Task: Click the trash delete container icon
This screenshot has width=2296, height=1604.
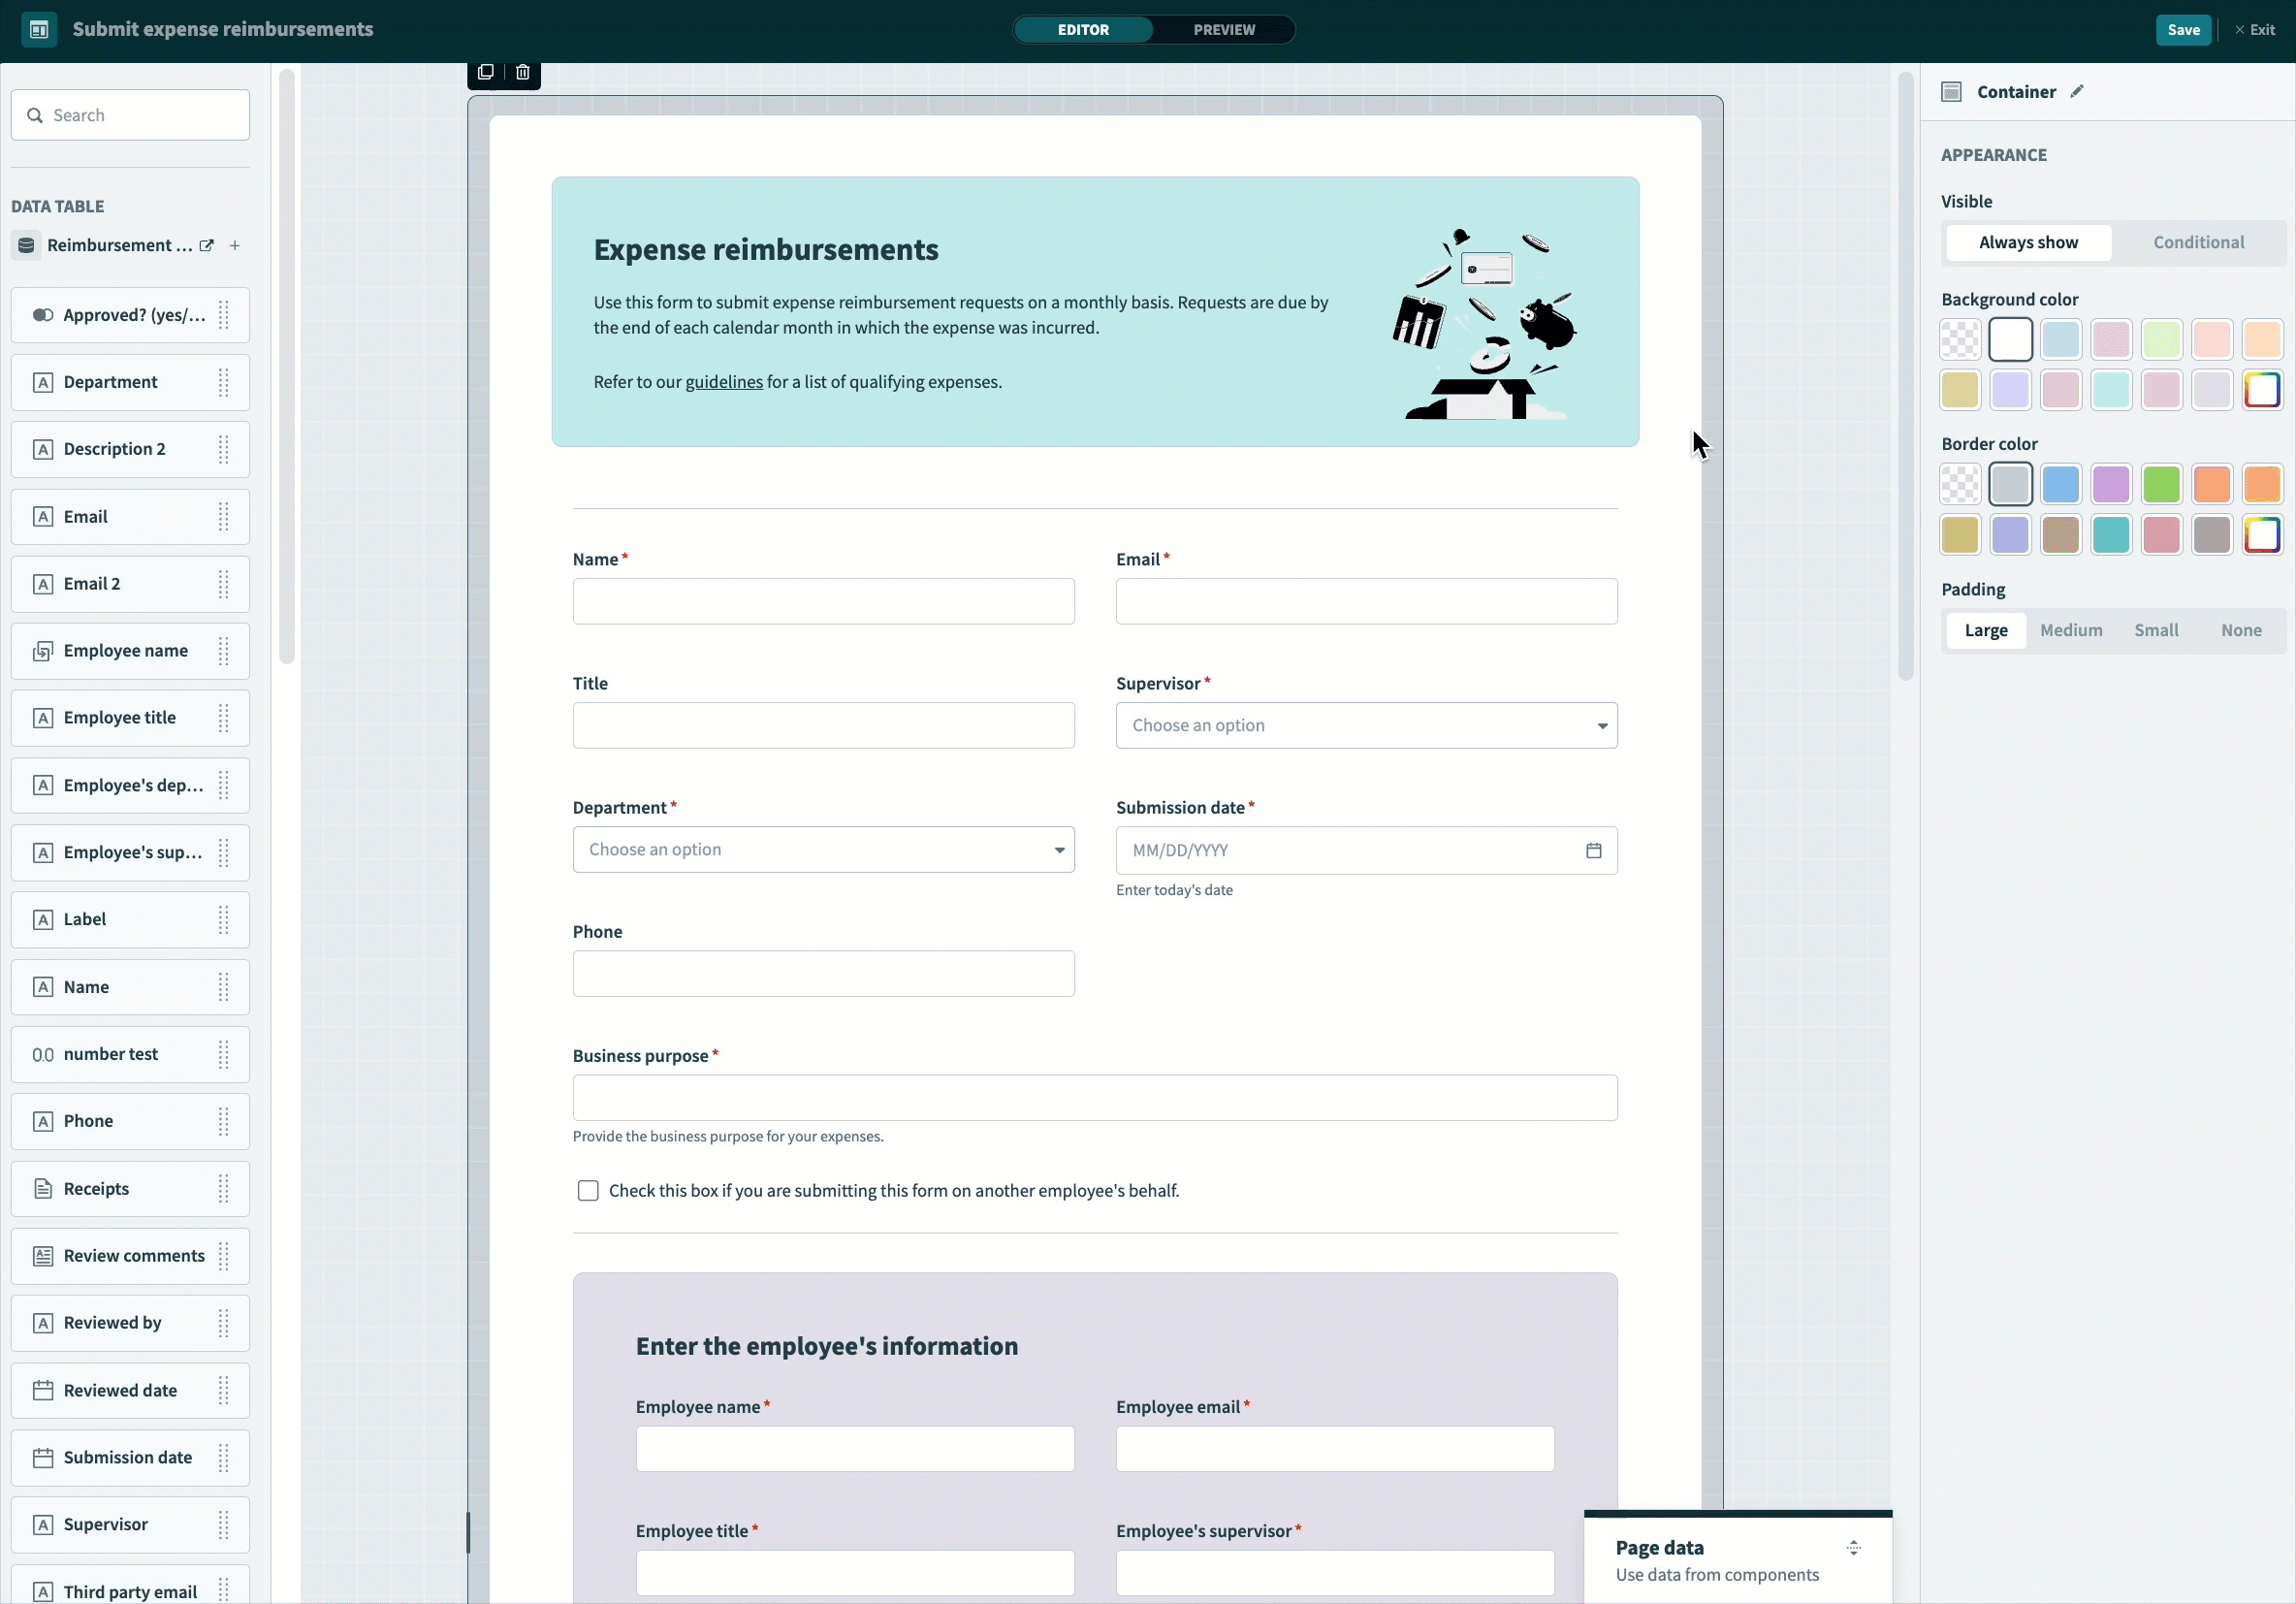Action: [523, 72]
